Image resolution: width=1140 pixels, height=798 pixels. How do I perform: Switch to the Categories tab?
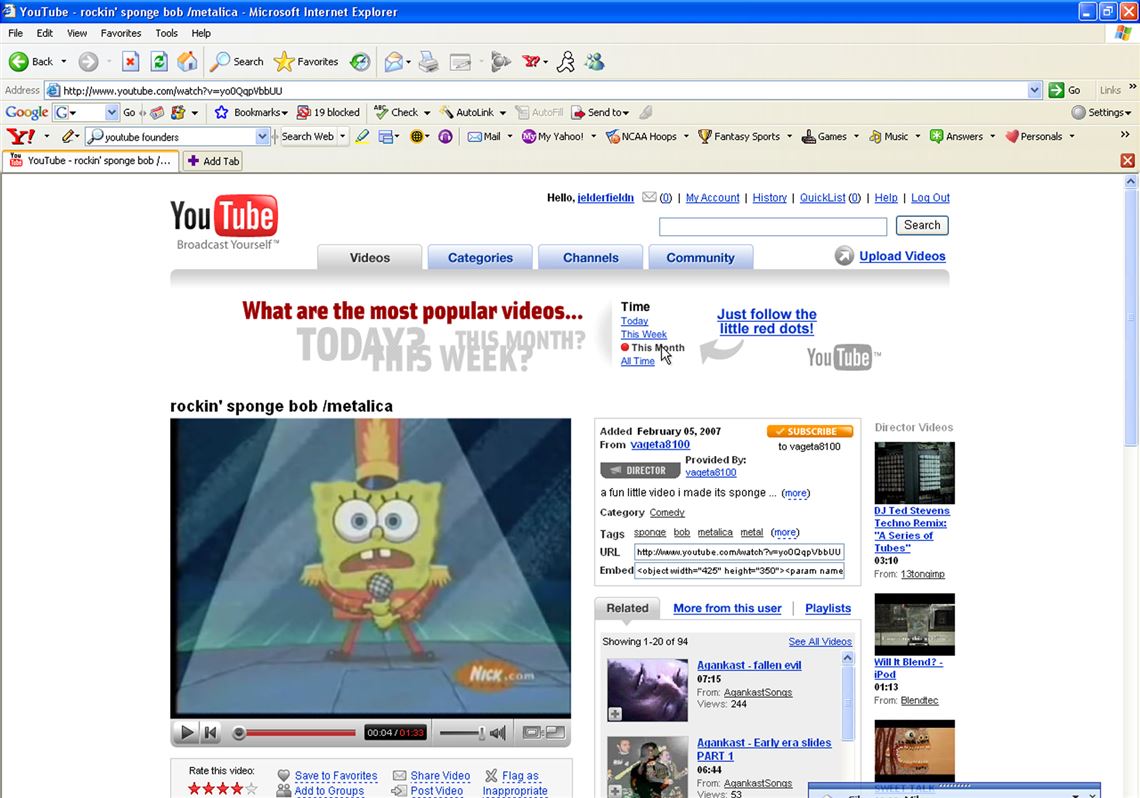pyautogui.click(x=480, y=258)
